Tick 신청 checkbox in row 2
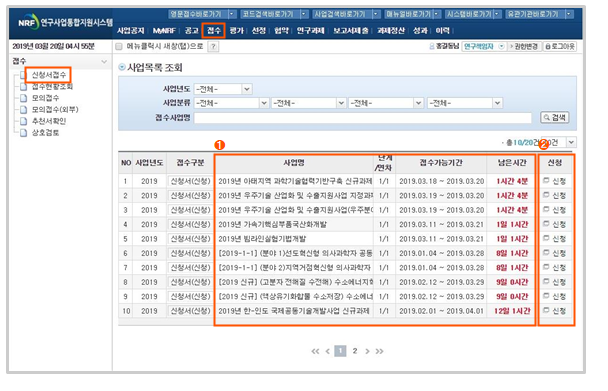 [546, 195]
